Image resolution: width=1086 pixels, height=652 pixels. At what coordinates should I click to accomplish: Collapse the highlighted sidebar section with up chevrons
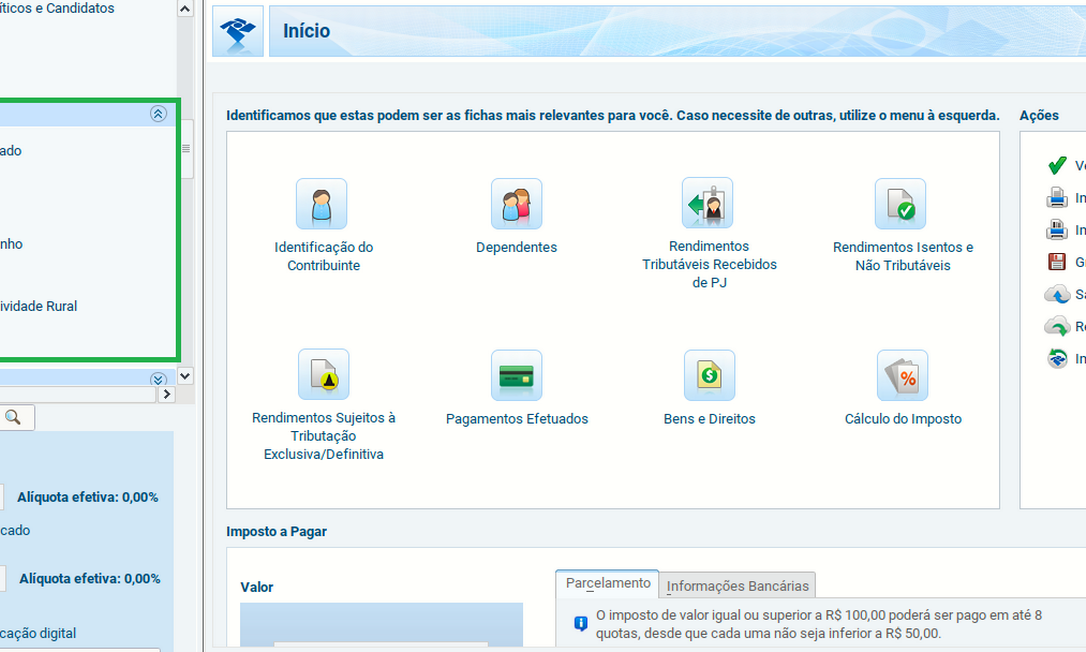tap(158, 114)
